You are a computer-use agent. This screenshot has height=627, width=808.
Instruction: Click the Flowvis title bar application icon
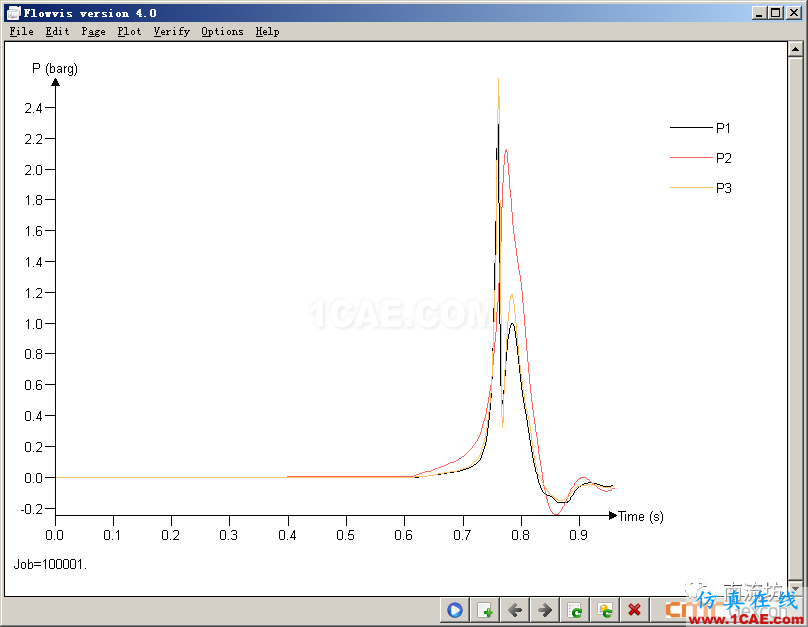tap(13, 13)
